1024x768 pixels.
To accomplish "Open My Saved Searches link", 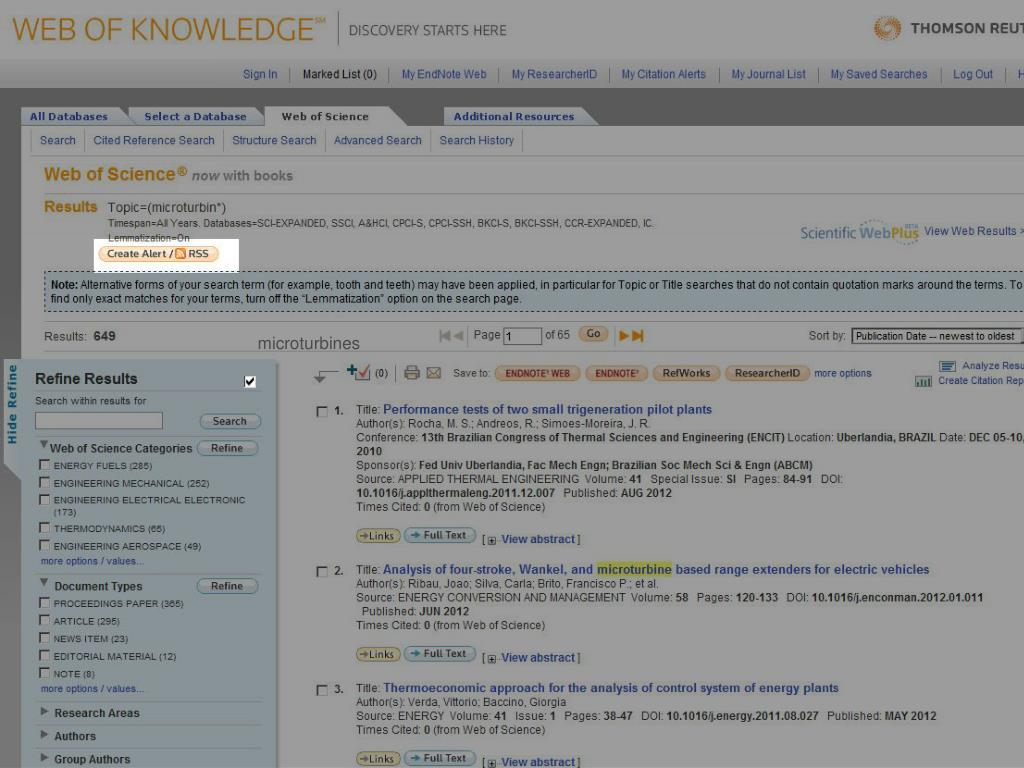I will click(x=878, y=74).
